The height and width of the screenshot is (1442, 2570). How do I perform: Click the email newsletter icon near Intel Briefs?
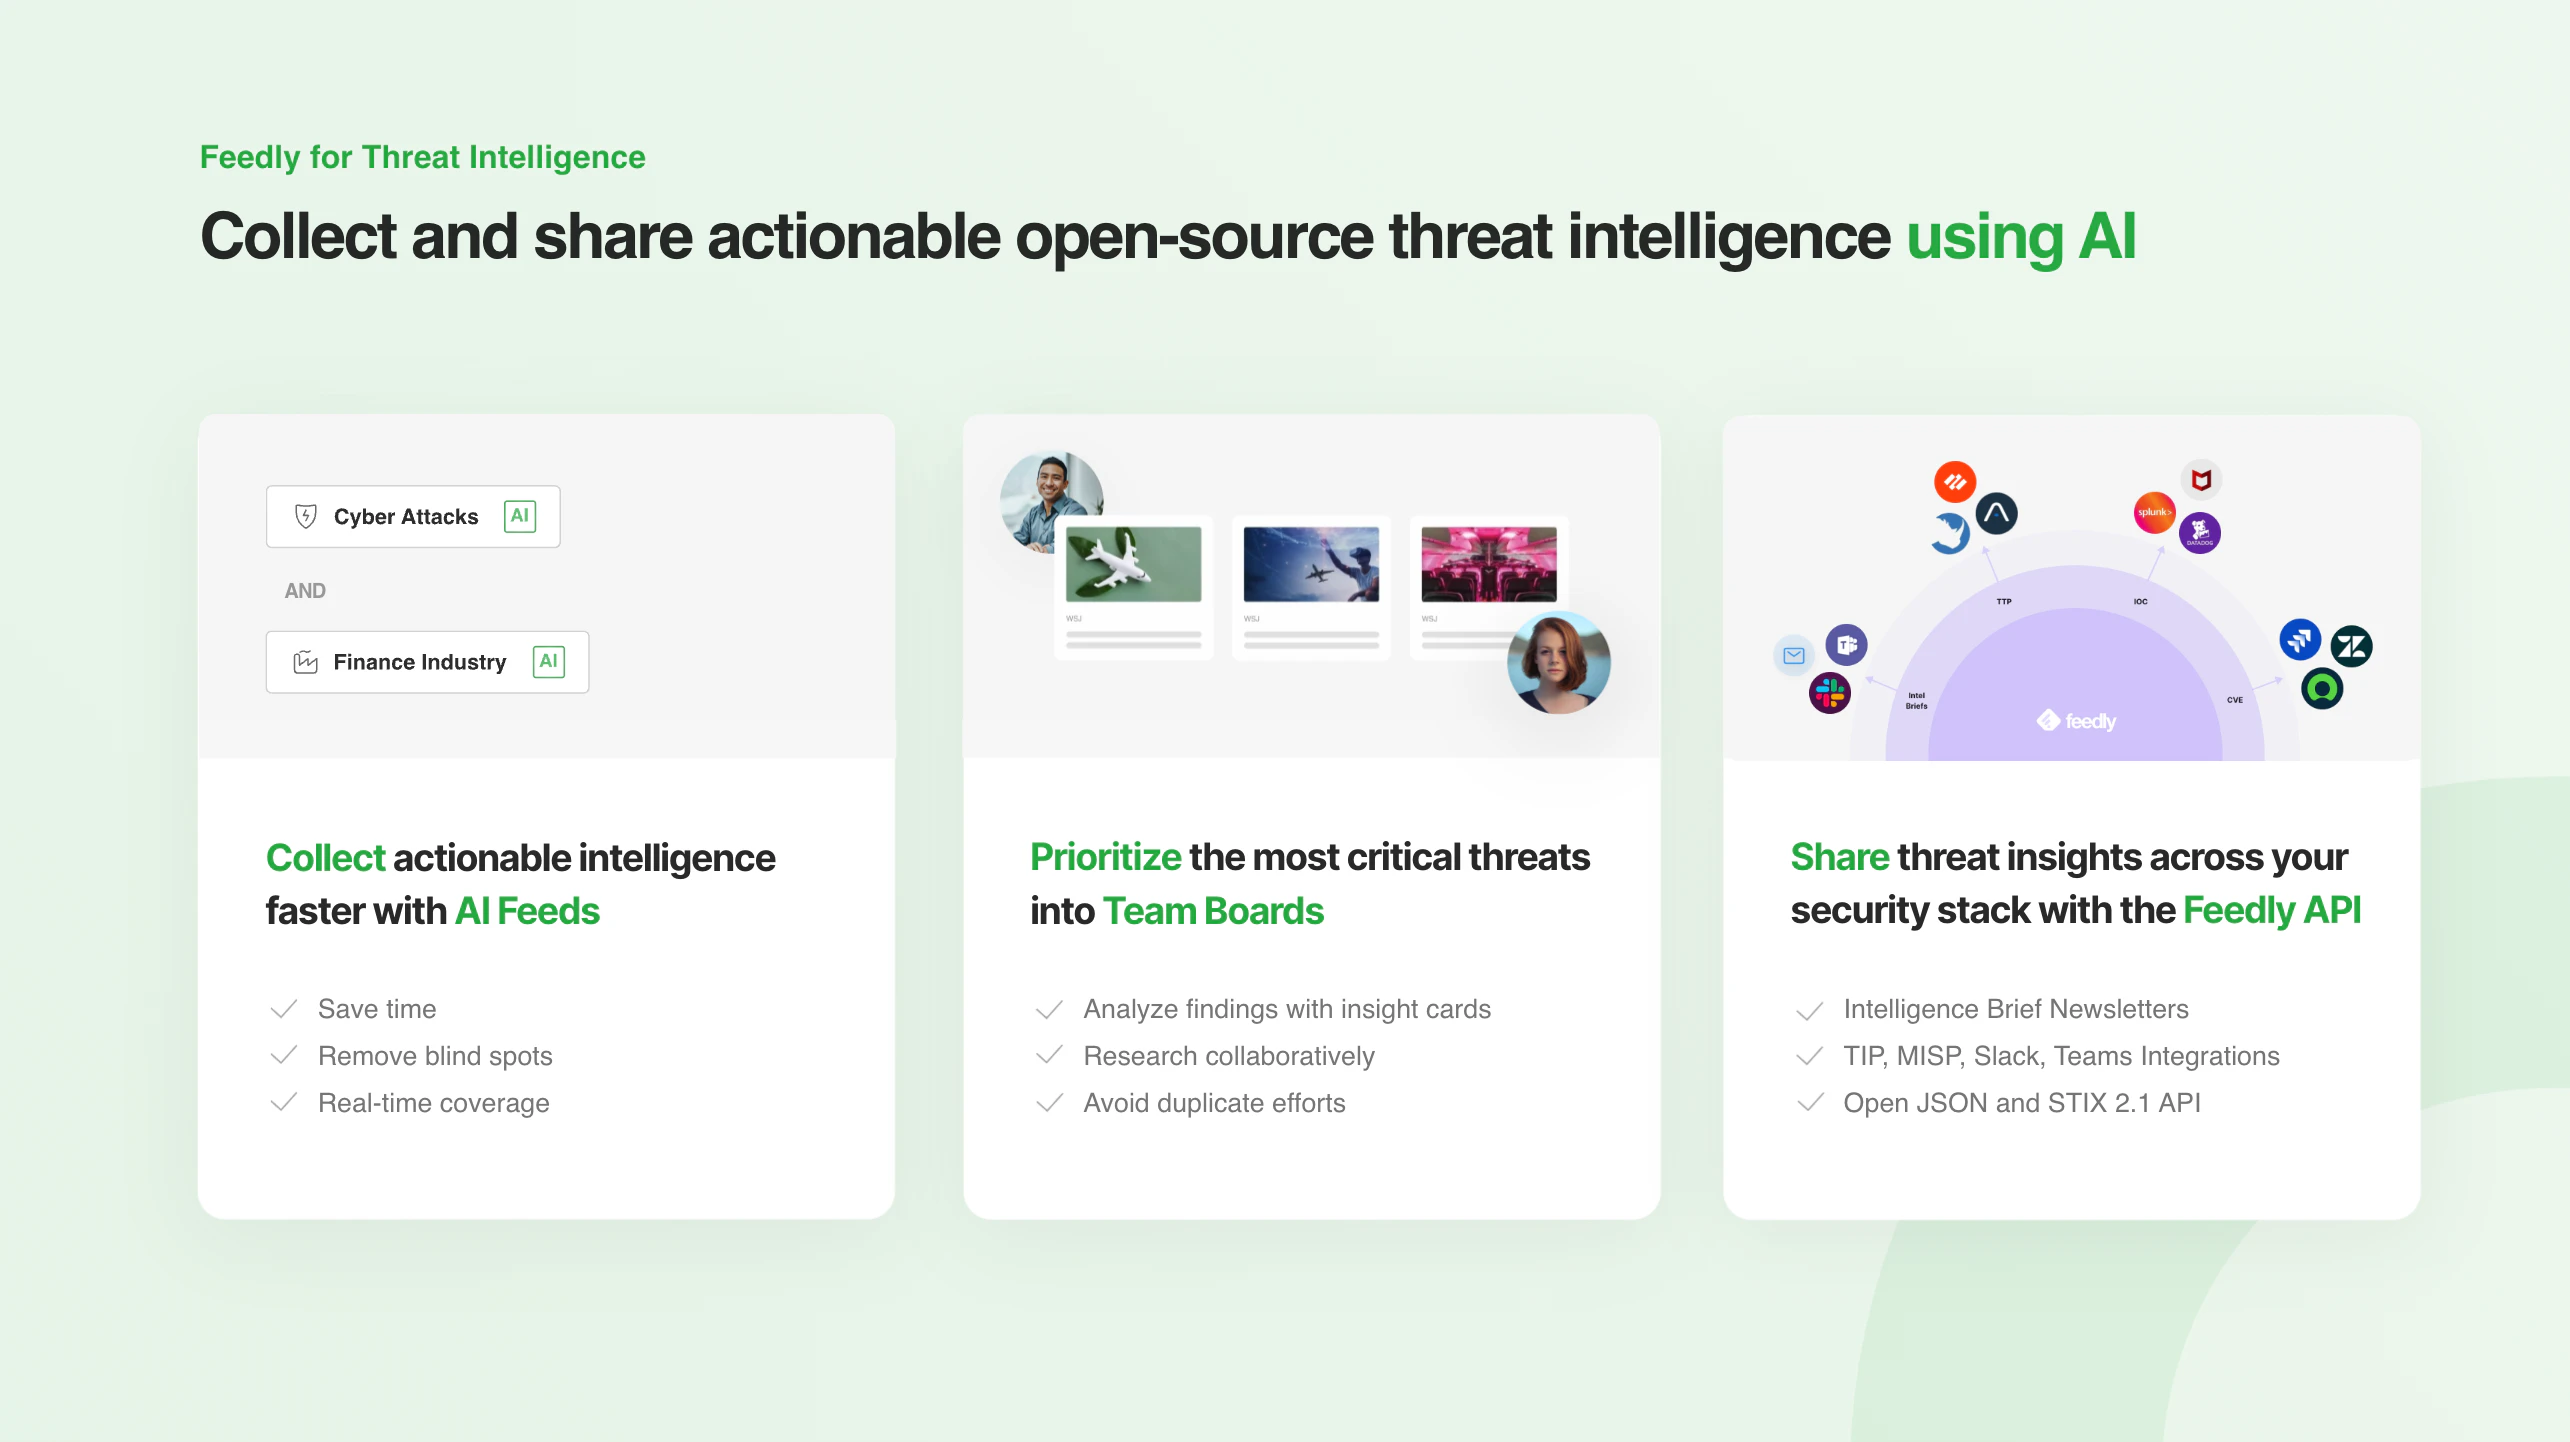(x=1794, y=655)
